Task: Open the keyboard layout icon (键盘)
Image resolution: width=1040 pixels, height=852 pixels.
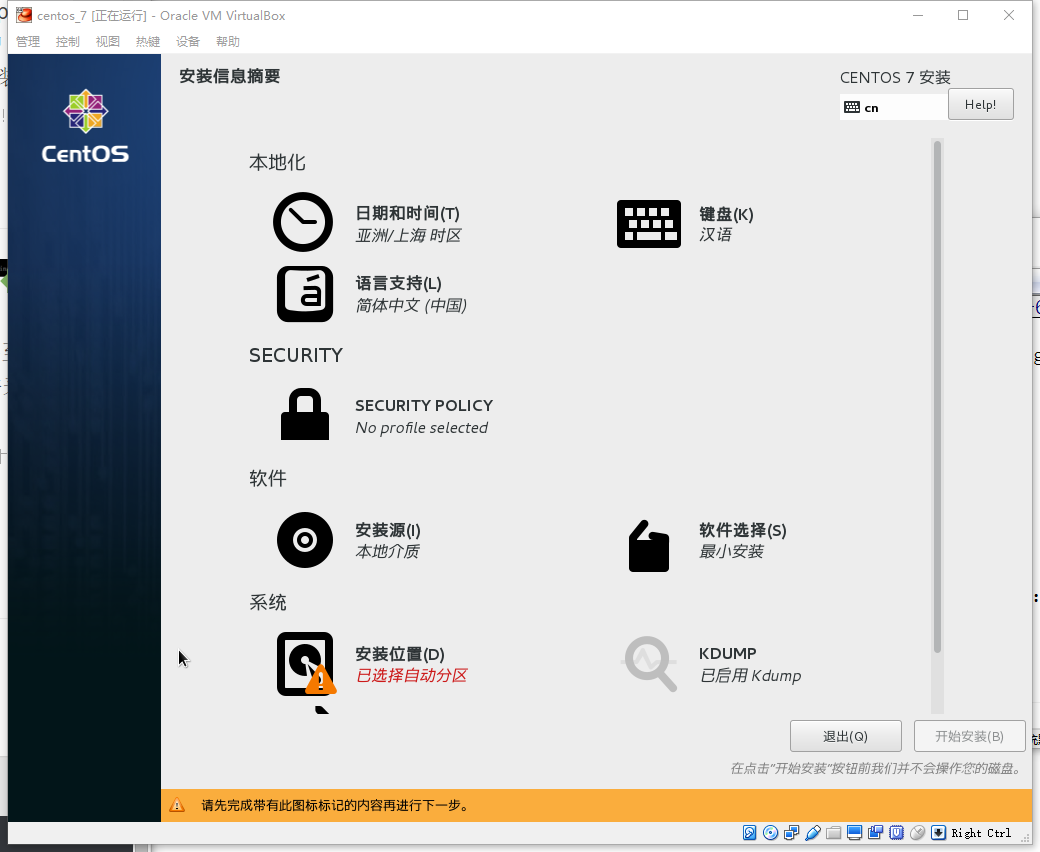Action: pos(649,224)
